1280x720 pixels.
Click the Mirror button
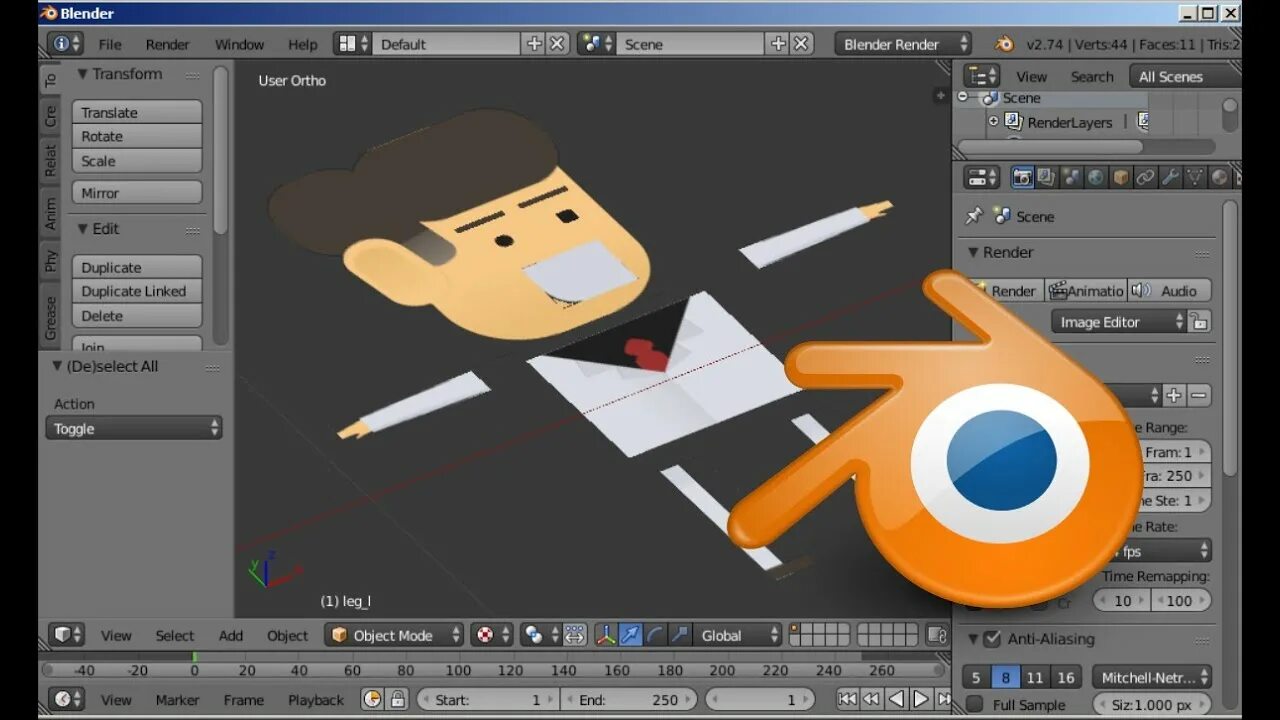pos(136,192)
